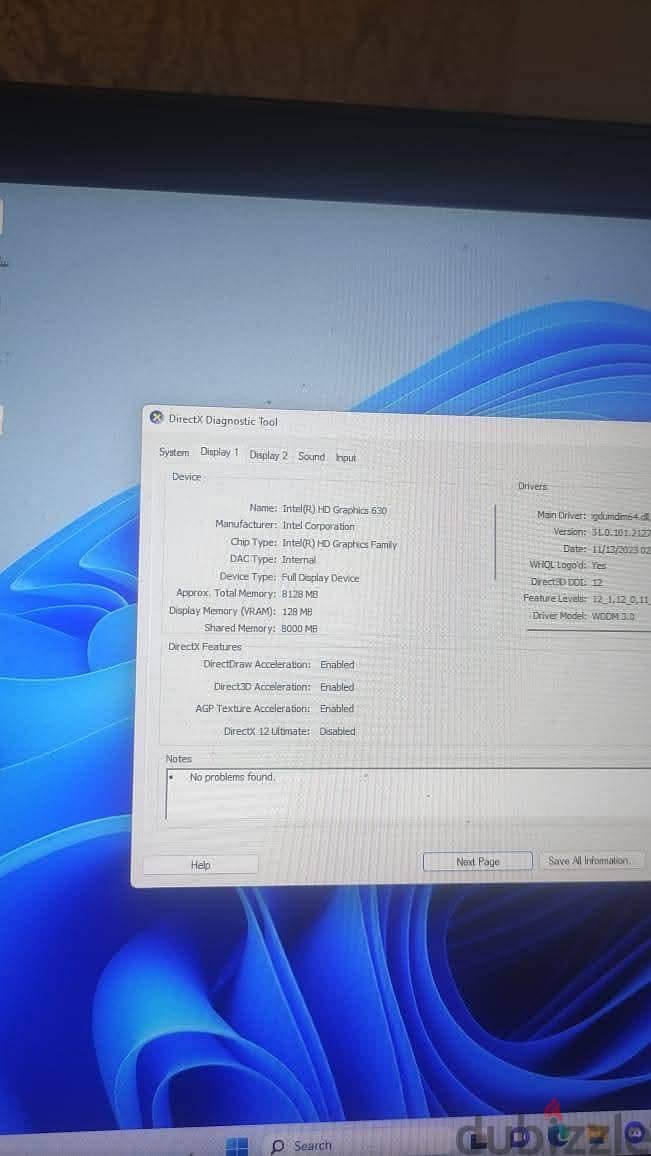Click the DAC Type 'Internal' value

click(x=299, y=560)
